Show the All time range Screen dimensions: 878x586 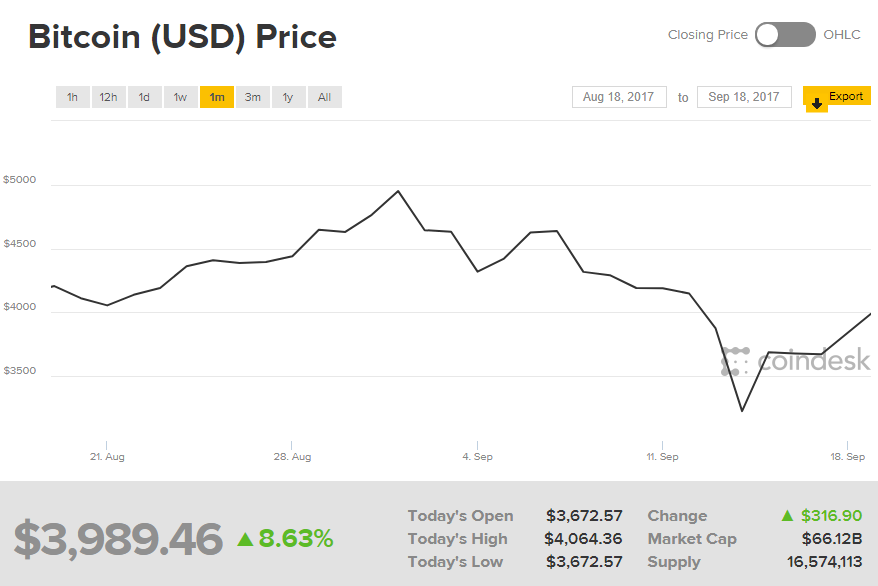pos(324,97)
